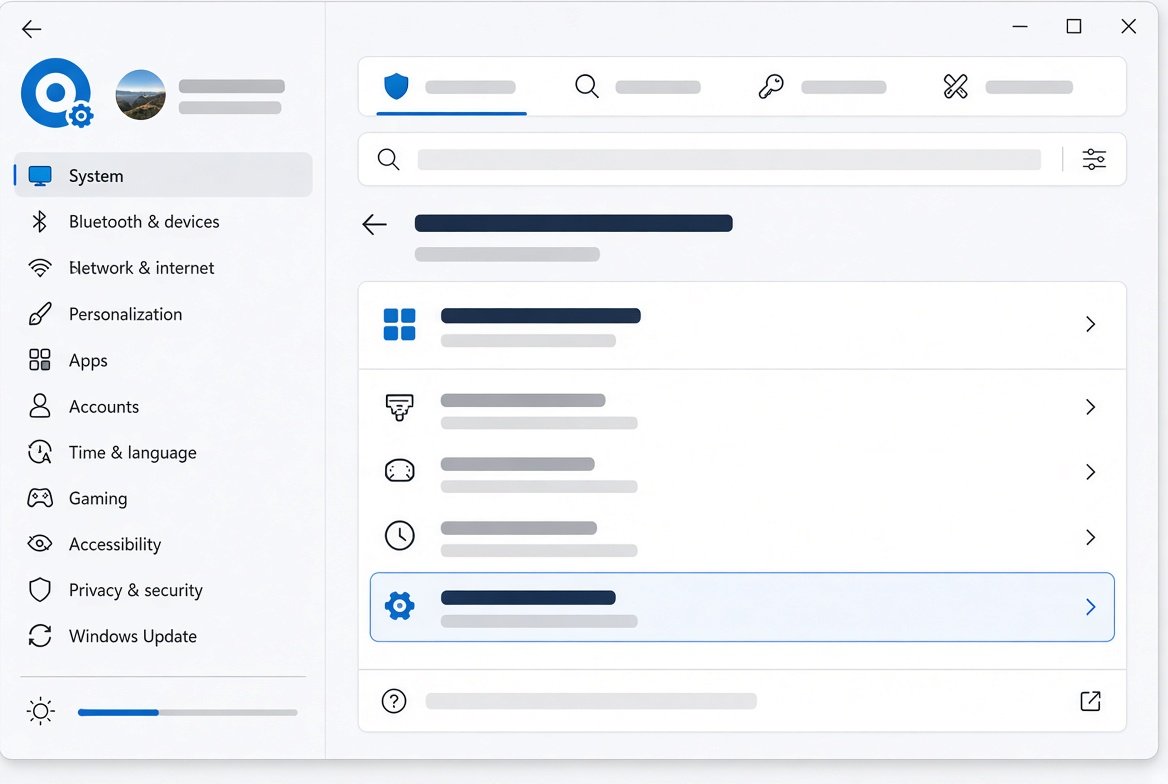The image size is (1168, 784).
Task: Open the help question mark icon
Action: (x=394, y=701)
